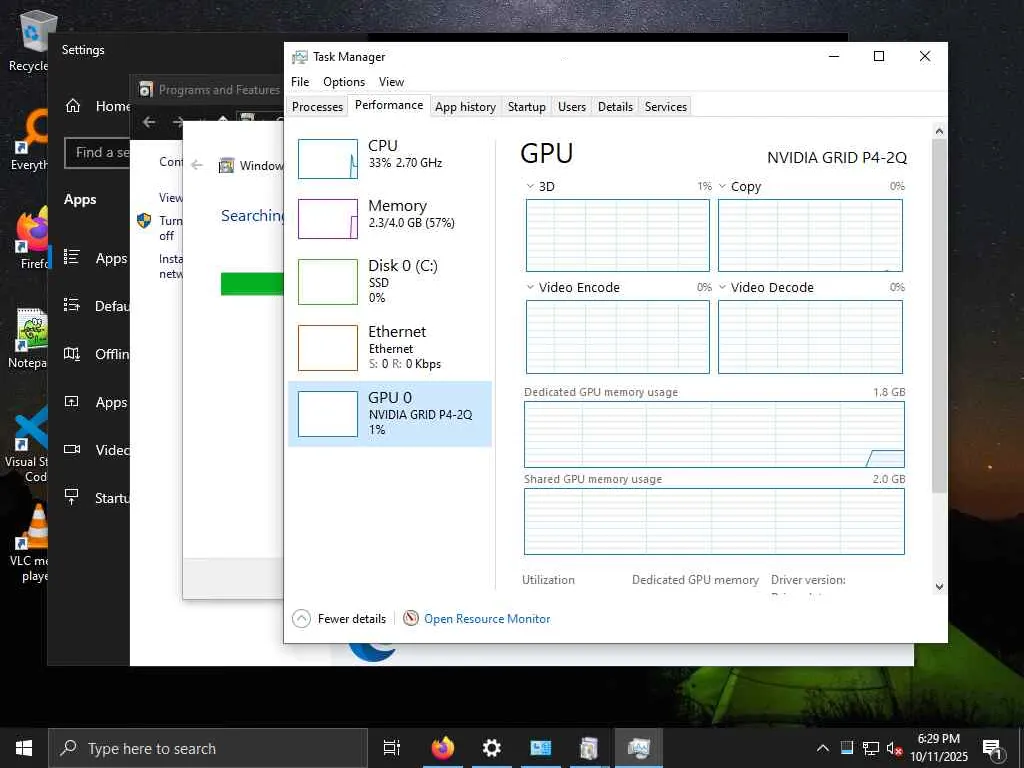Open the notification center icon

[x=993, y=750]
